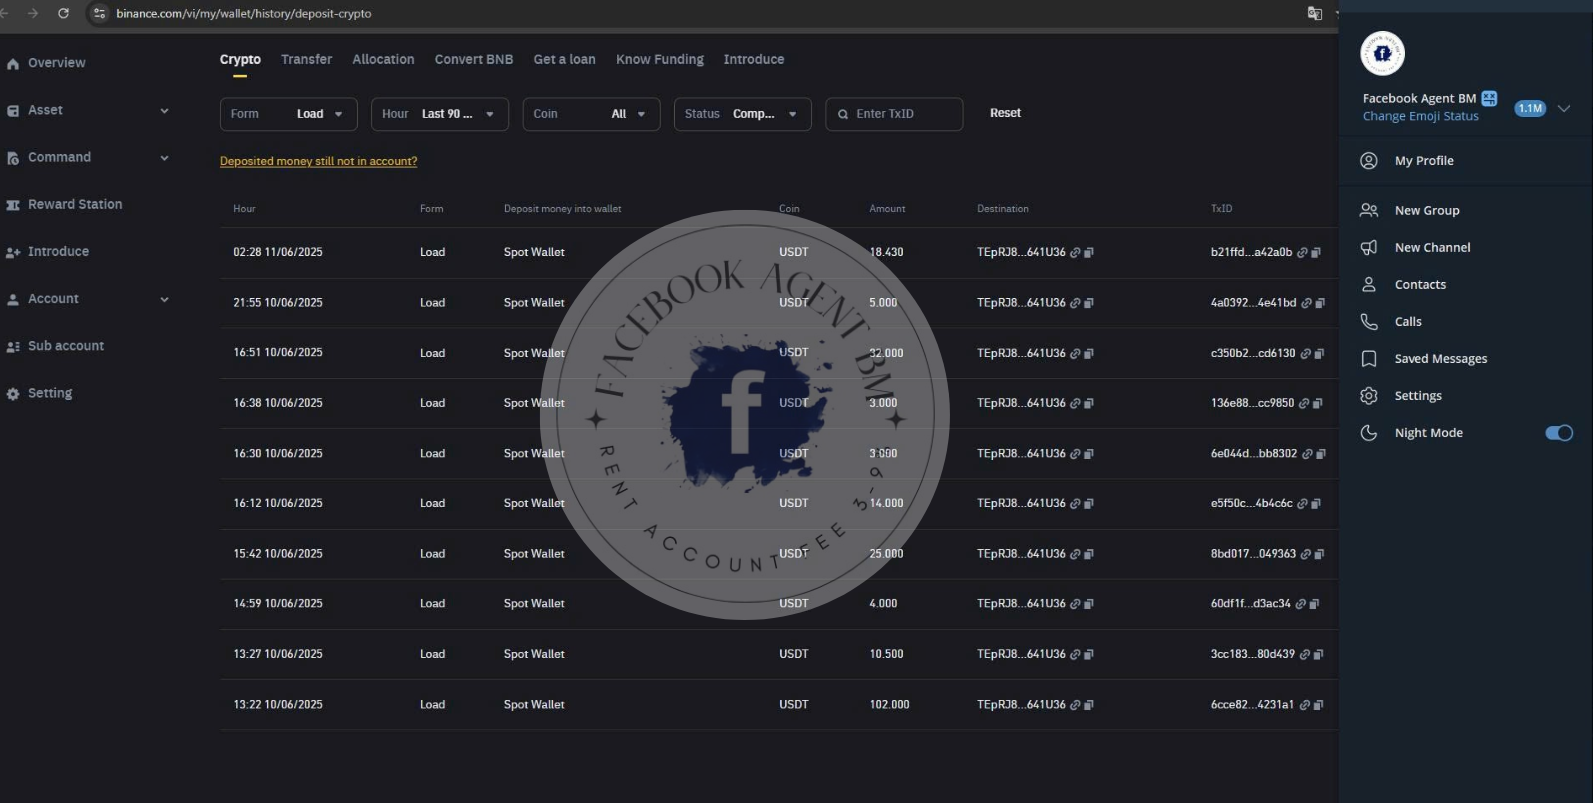The width and height of the screenshot is (1593, 803).
Task: Click the browser translate icon
Action: [1315, 13]
